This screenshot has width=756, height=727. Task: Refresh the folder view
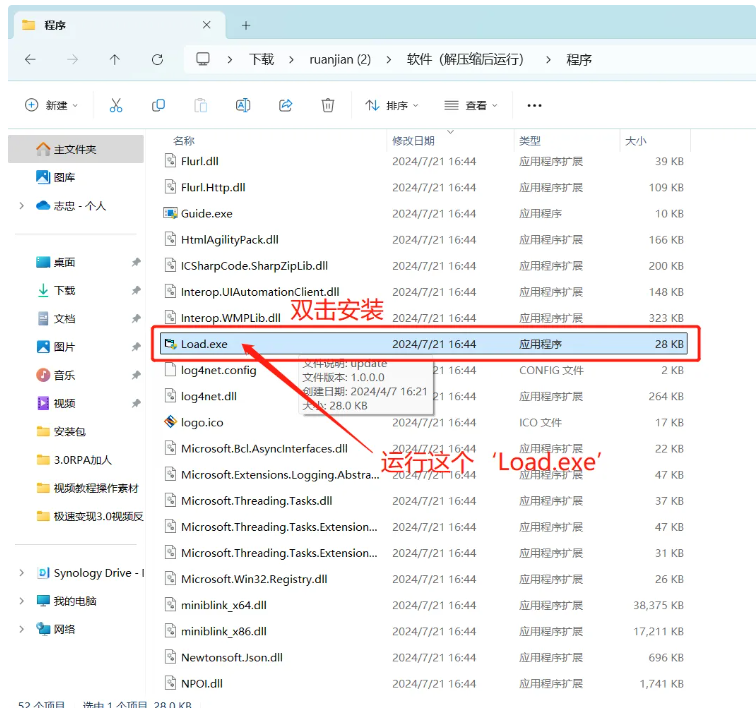(x=157, y=59)
